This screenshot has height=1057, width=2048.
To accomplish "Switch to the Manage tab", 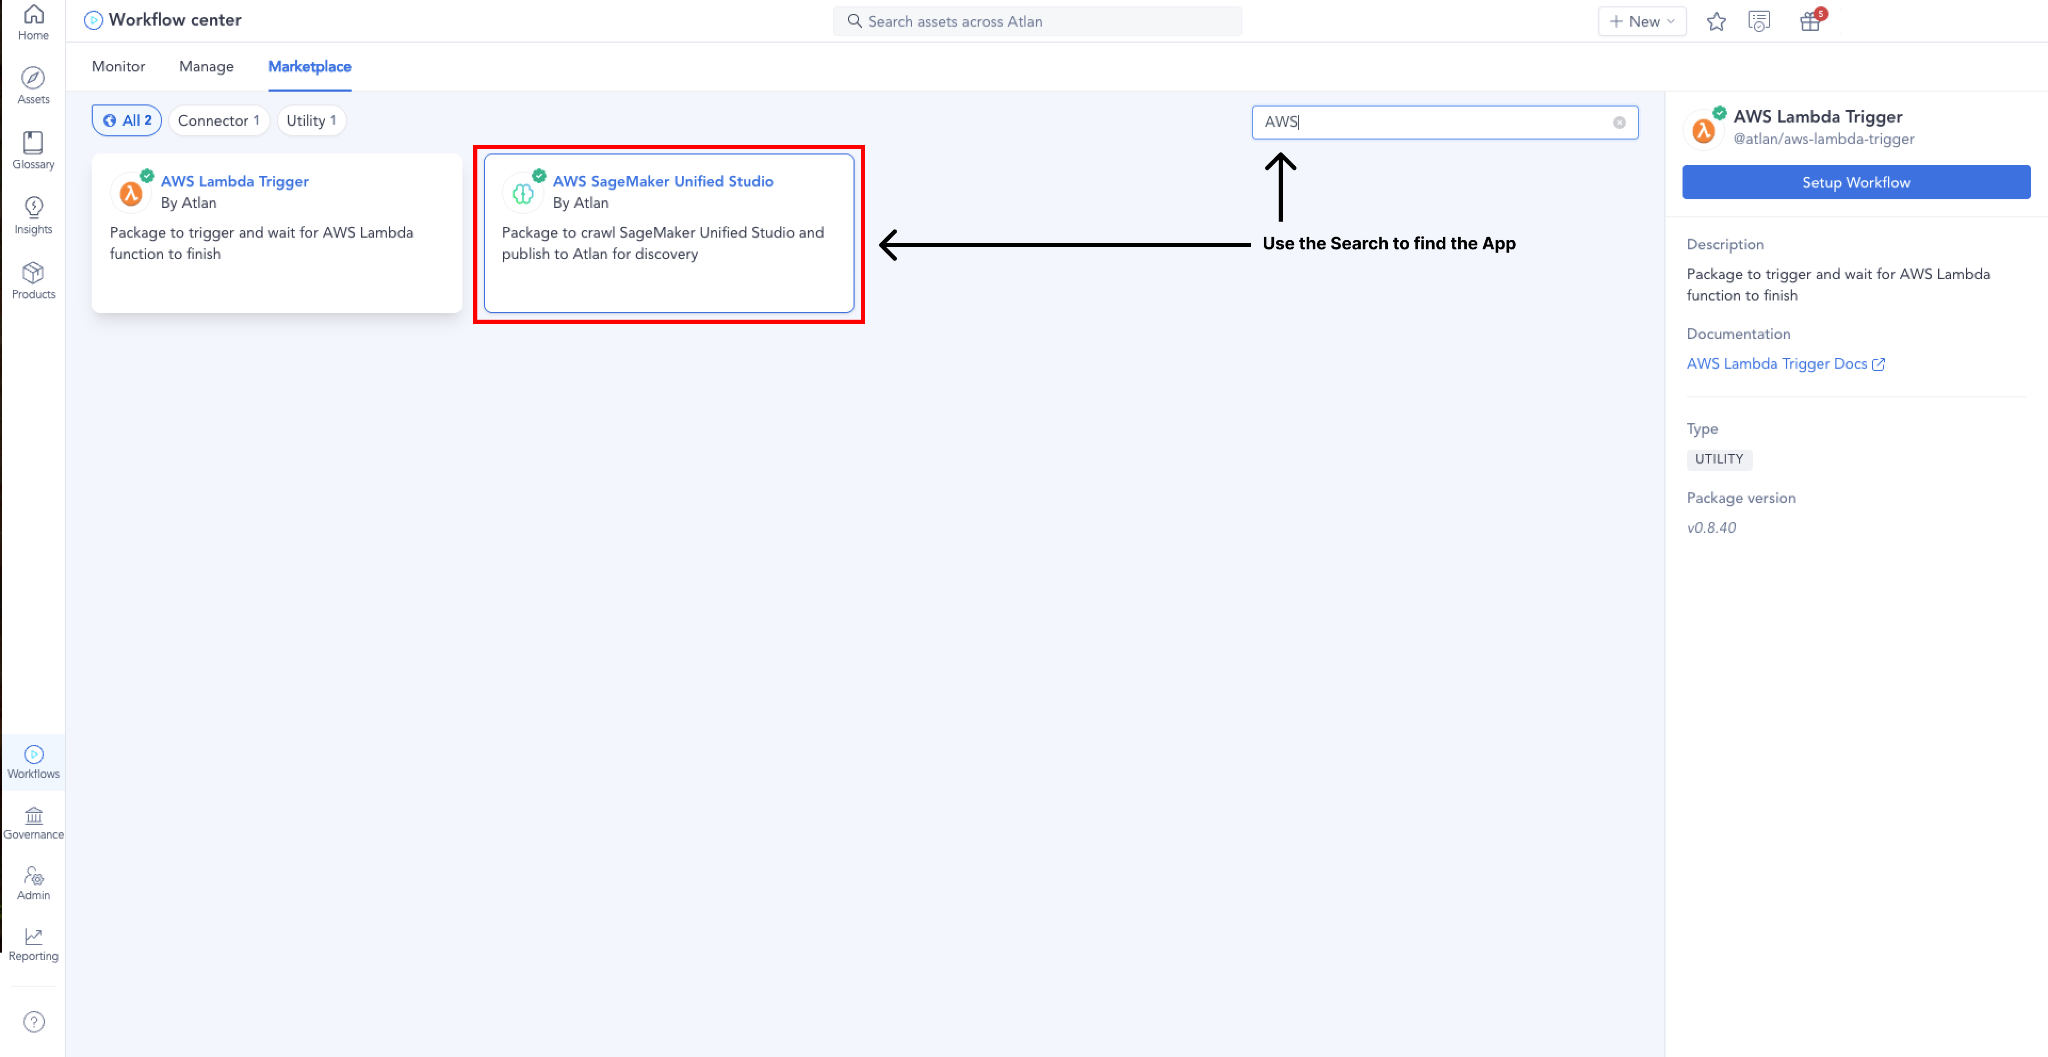I will pos(206,66).
